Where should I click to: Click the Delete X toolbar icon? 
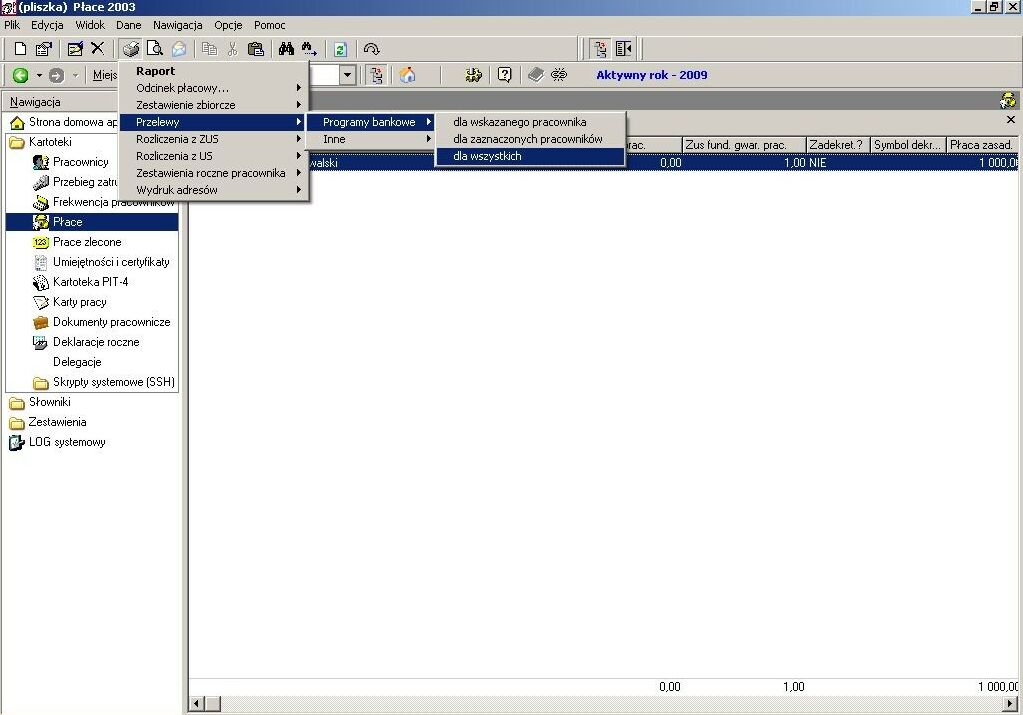point(97,48)
